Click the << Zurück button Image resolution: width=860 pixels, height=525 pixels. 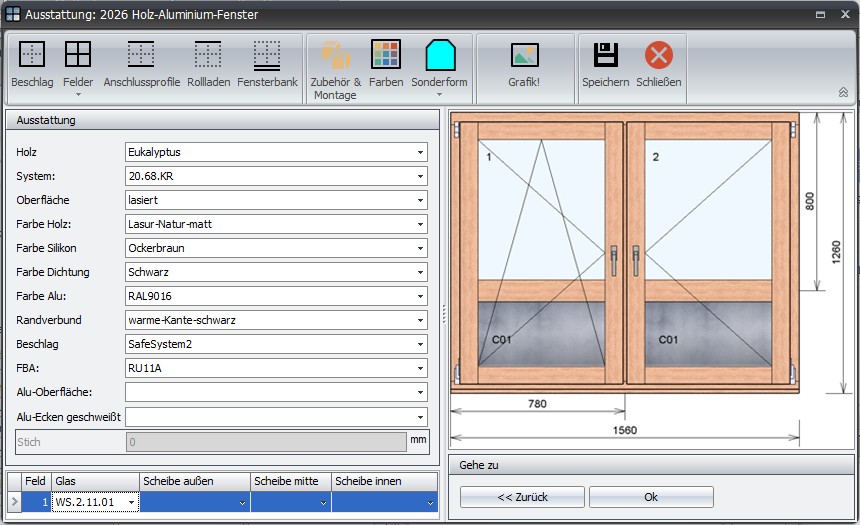tap(521, 497)
